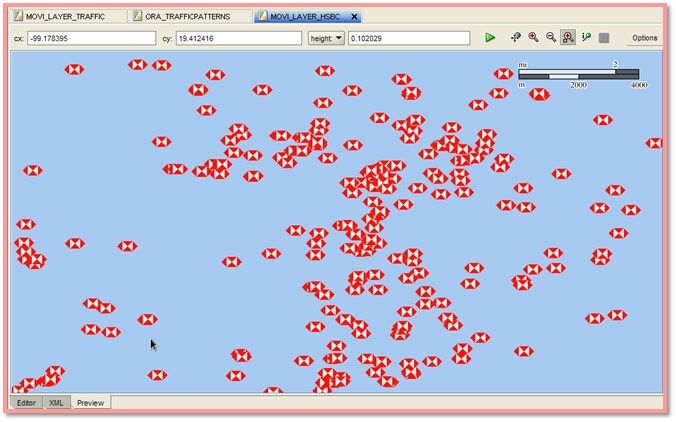Click the "mi" scale bar unit label
This screenshot has height=422, width=676.
[x=523, y=65]
